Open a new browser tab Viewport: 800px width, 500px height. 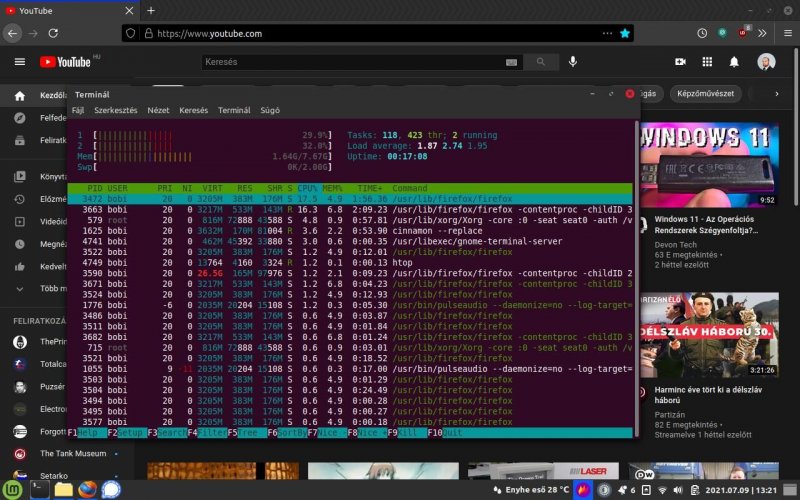[151, 10]
